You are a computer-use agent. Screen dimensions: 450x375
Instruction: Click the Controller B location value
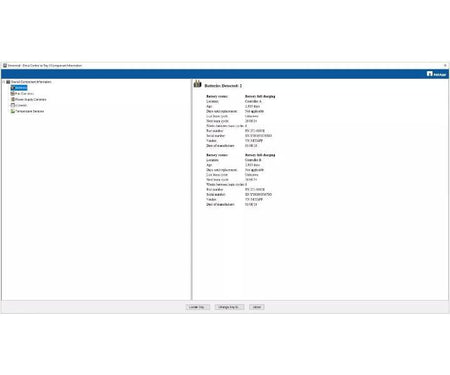(253, 160)
